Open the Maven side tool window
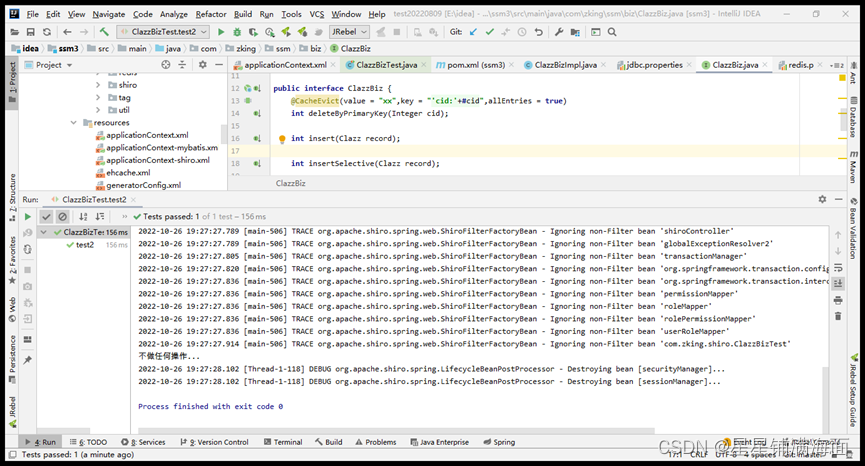The width and height of the screenshot is (865, 466). coord(854,167)
